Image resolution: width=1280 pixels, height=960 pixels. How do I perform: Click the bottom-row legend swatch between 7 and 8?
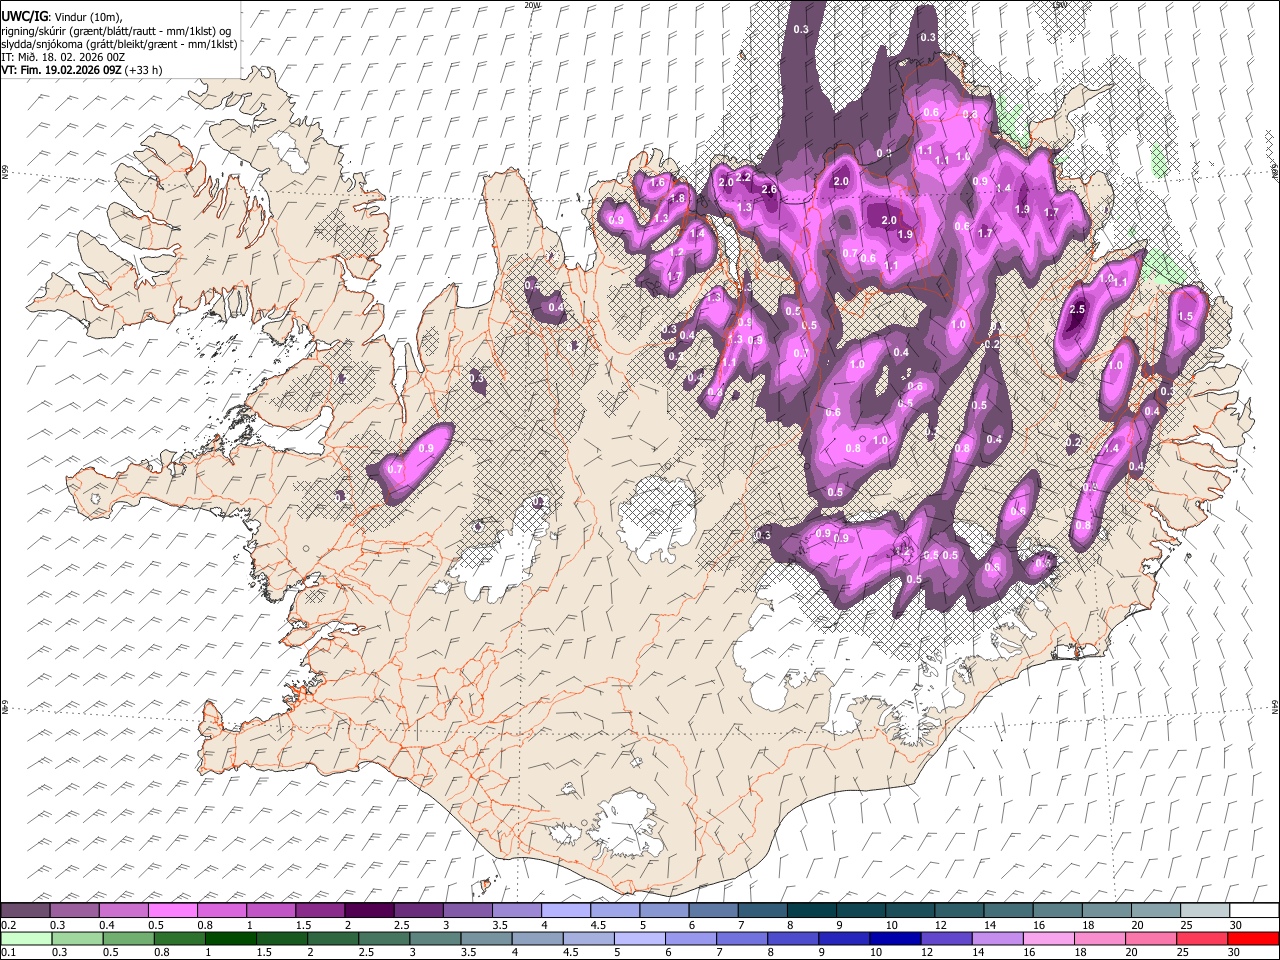[x=741, y=938]
